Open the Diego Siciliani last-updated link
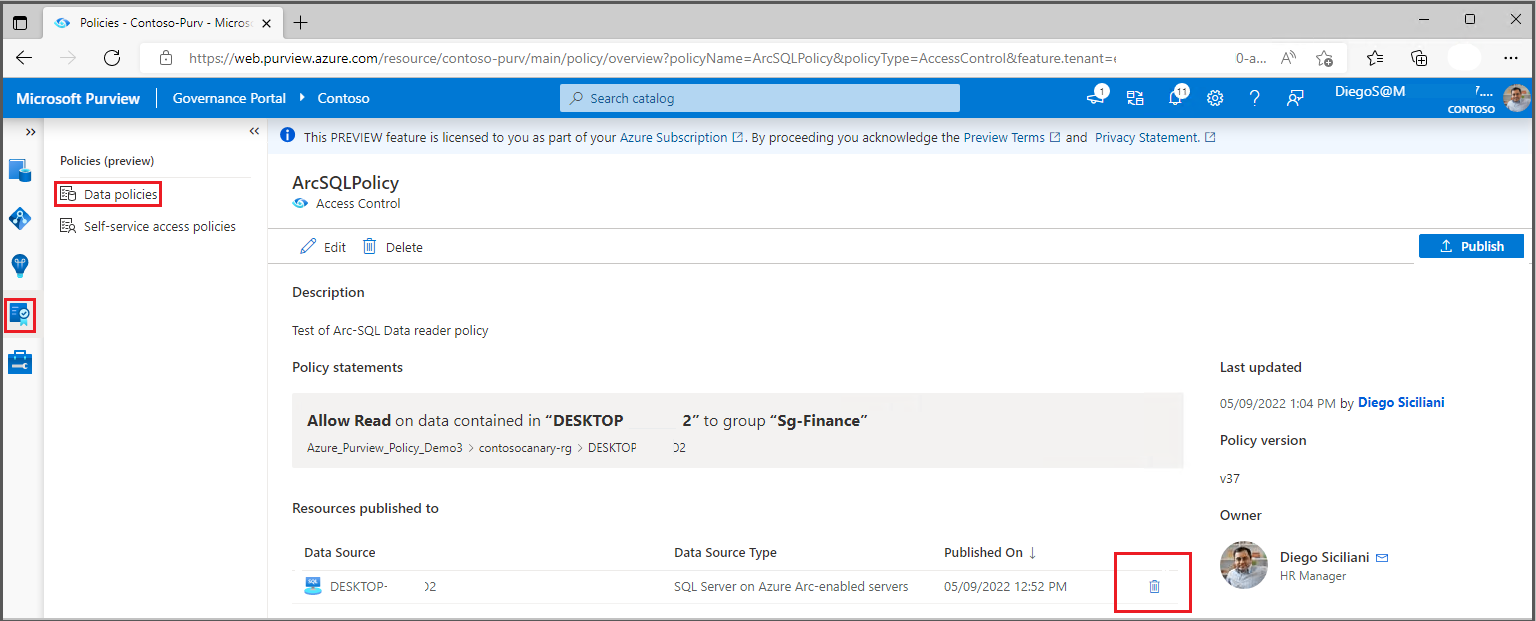Image resolution: width=1536 pixels, height=621 pixels. [1401, 403]
